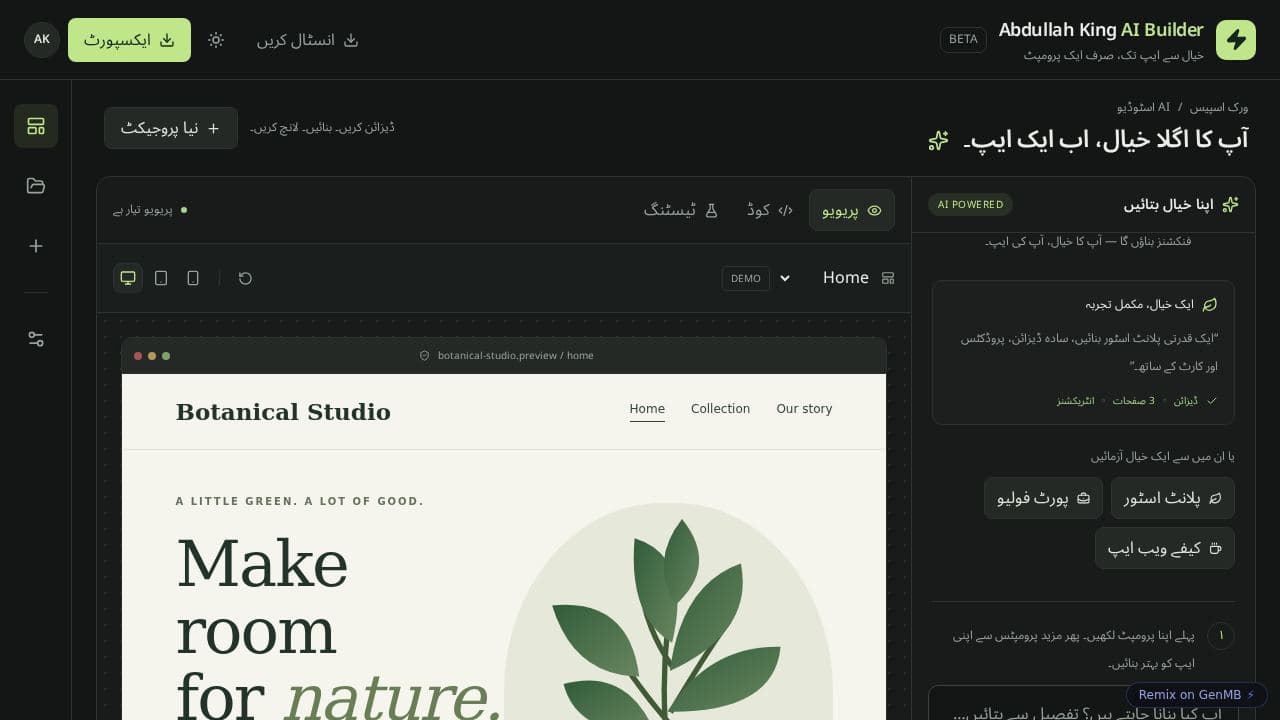Image resolution: width=1280 pixels, height=720 pixels.
Task: Click the page layout icon beside Home
Action: click(888, 278)
